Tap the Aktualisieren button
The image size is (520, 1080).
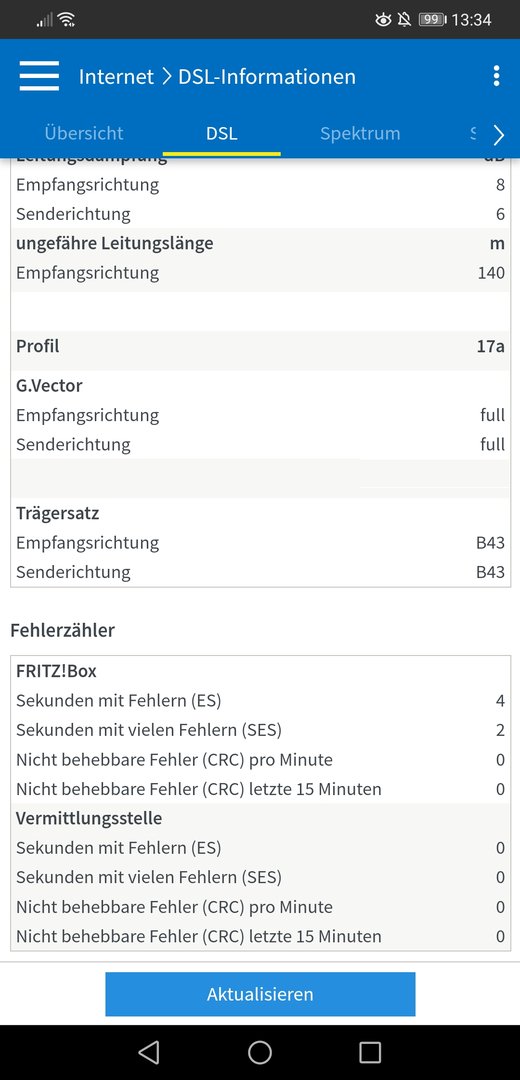pyautogui.click(x=260, y=994)
